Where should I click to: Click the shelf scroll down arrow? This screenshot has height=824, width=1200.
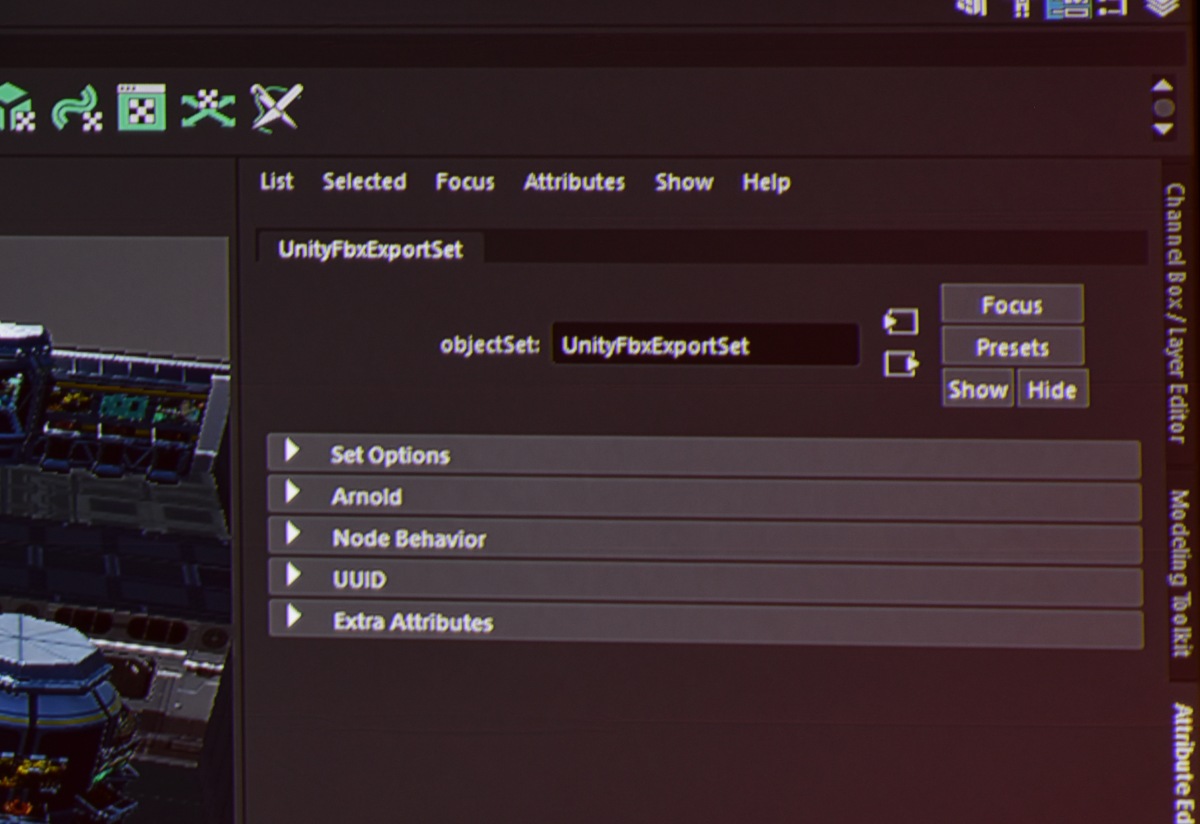[1162, 128]
